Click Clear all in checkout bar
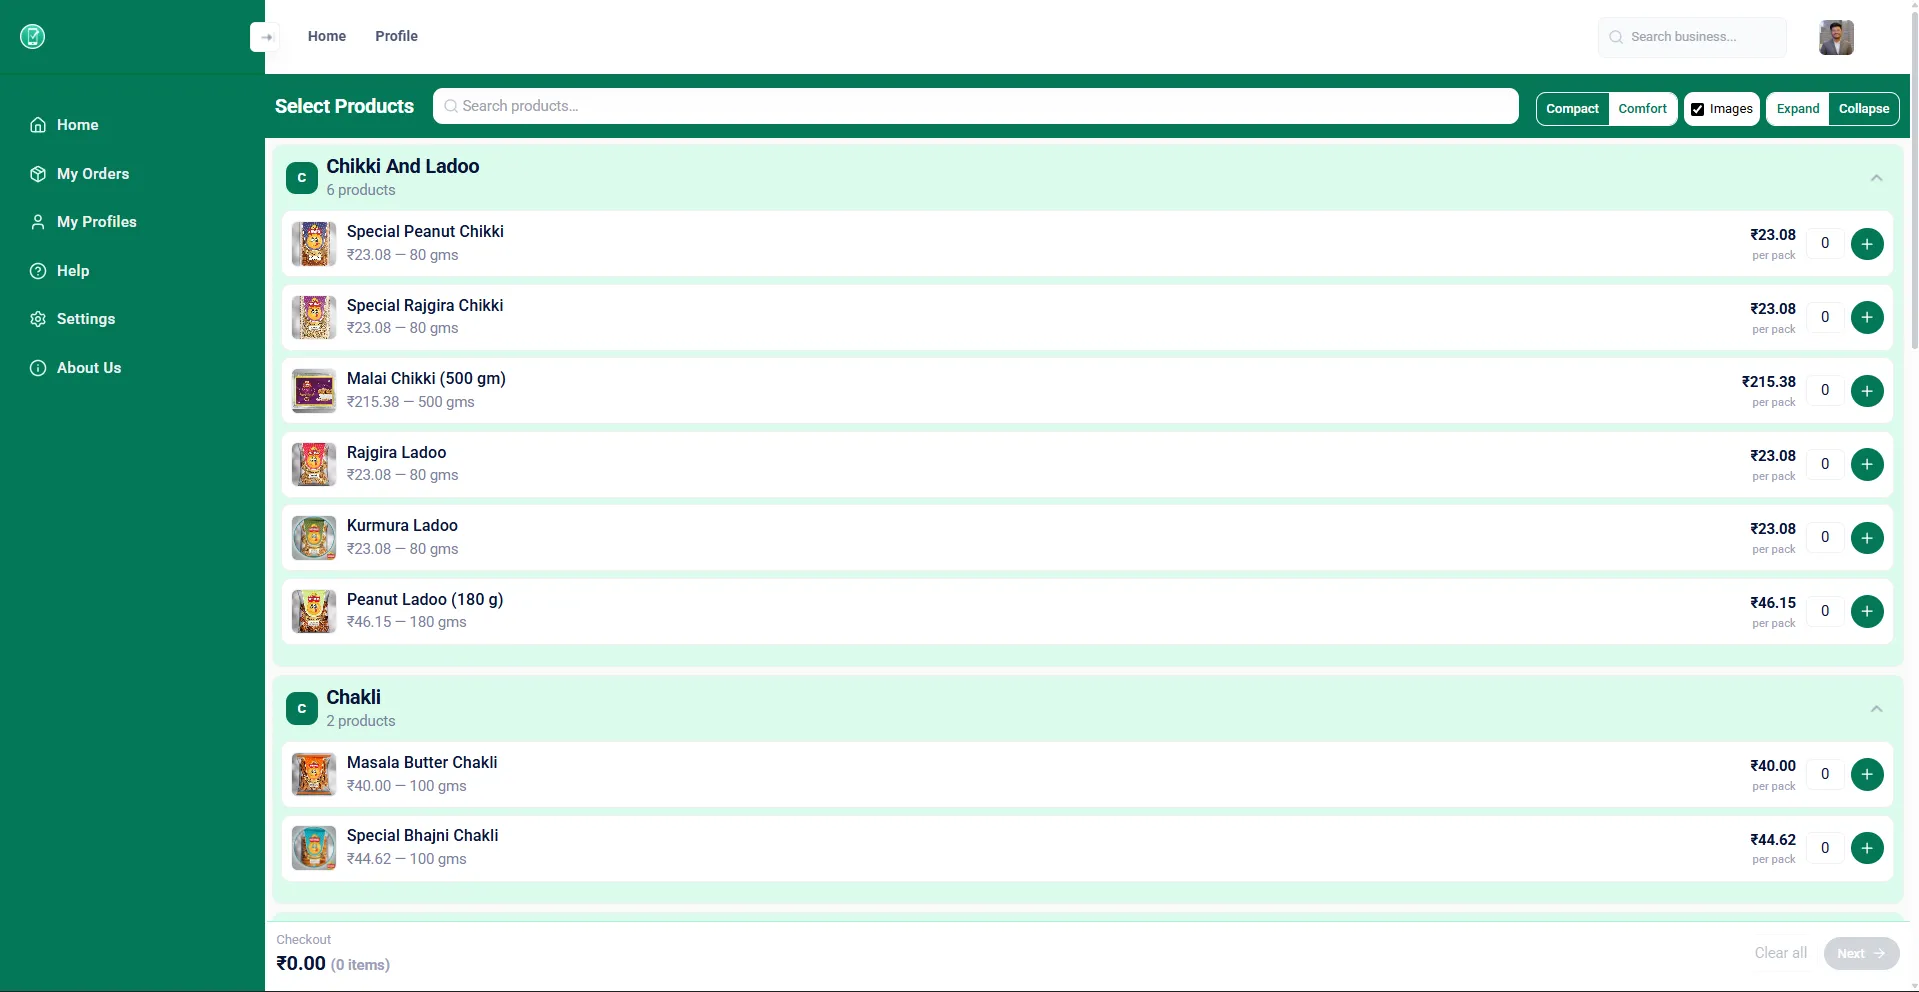This screenshot has width=1919, height=992. coord(1780,953)
